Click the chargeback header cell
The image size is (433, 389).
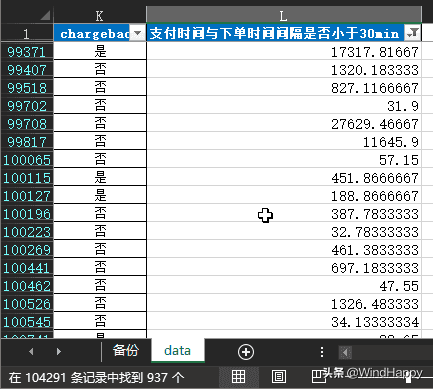coord(100,33)
